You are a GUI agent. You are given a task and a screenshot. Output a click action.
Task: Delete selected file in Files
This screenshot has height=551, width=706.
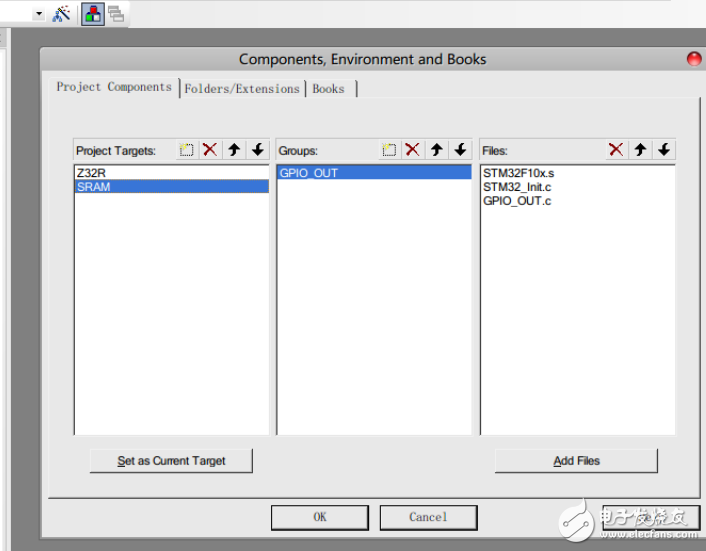coord(616,149)
